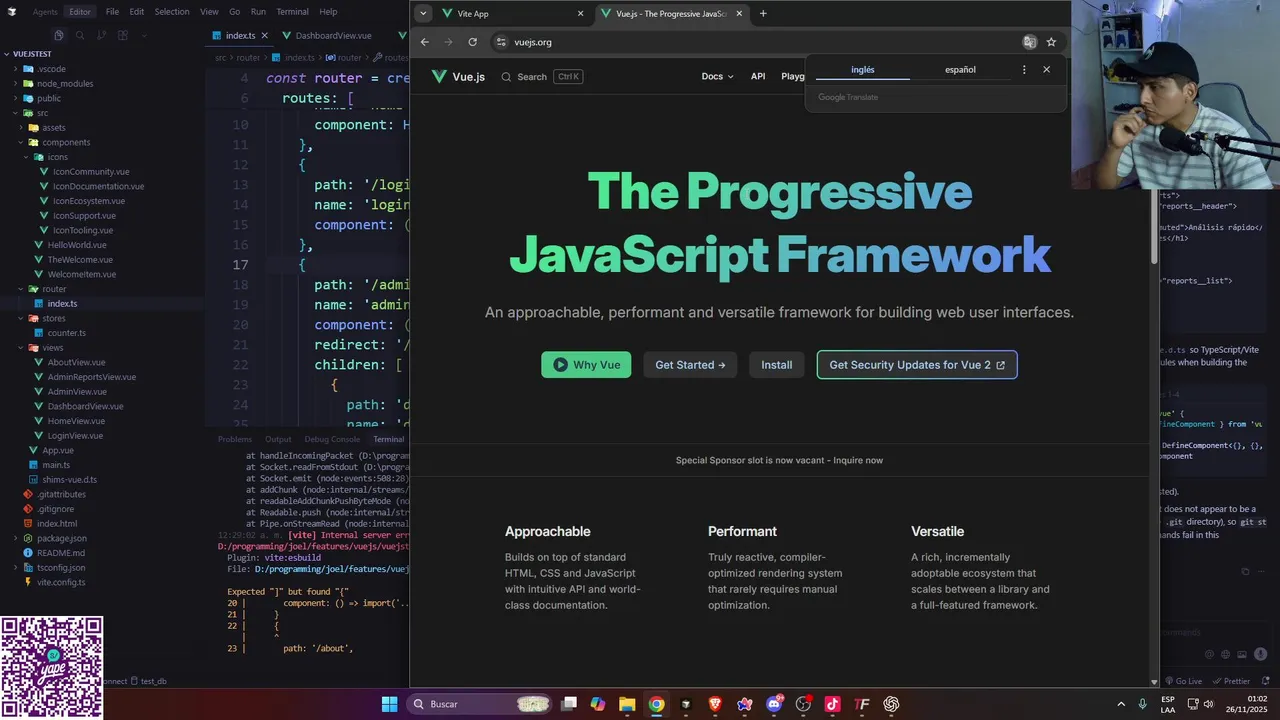Show more sidebar views chevron
Viewport: 1280px width, 720px height.
[x=143, y=35]
